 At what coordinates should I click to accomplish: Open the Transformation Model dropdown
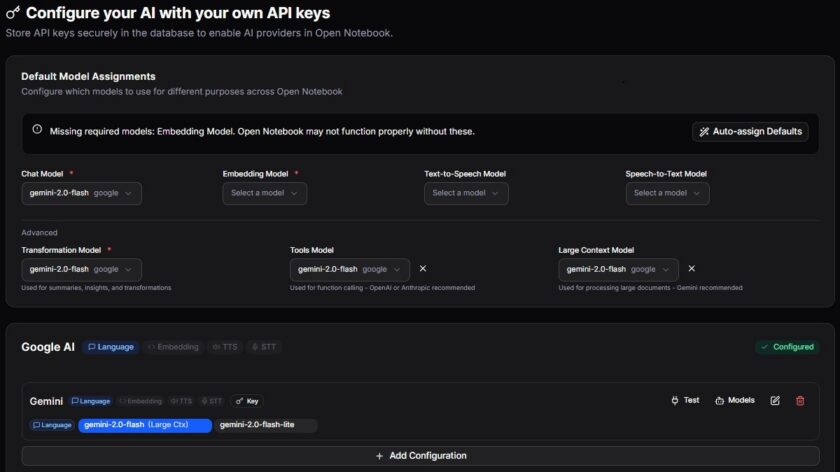point(81,269)
